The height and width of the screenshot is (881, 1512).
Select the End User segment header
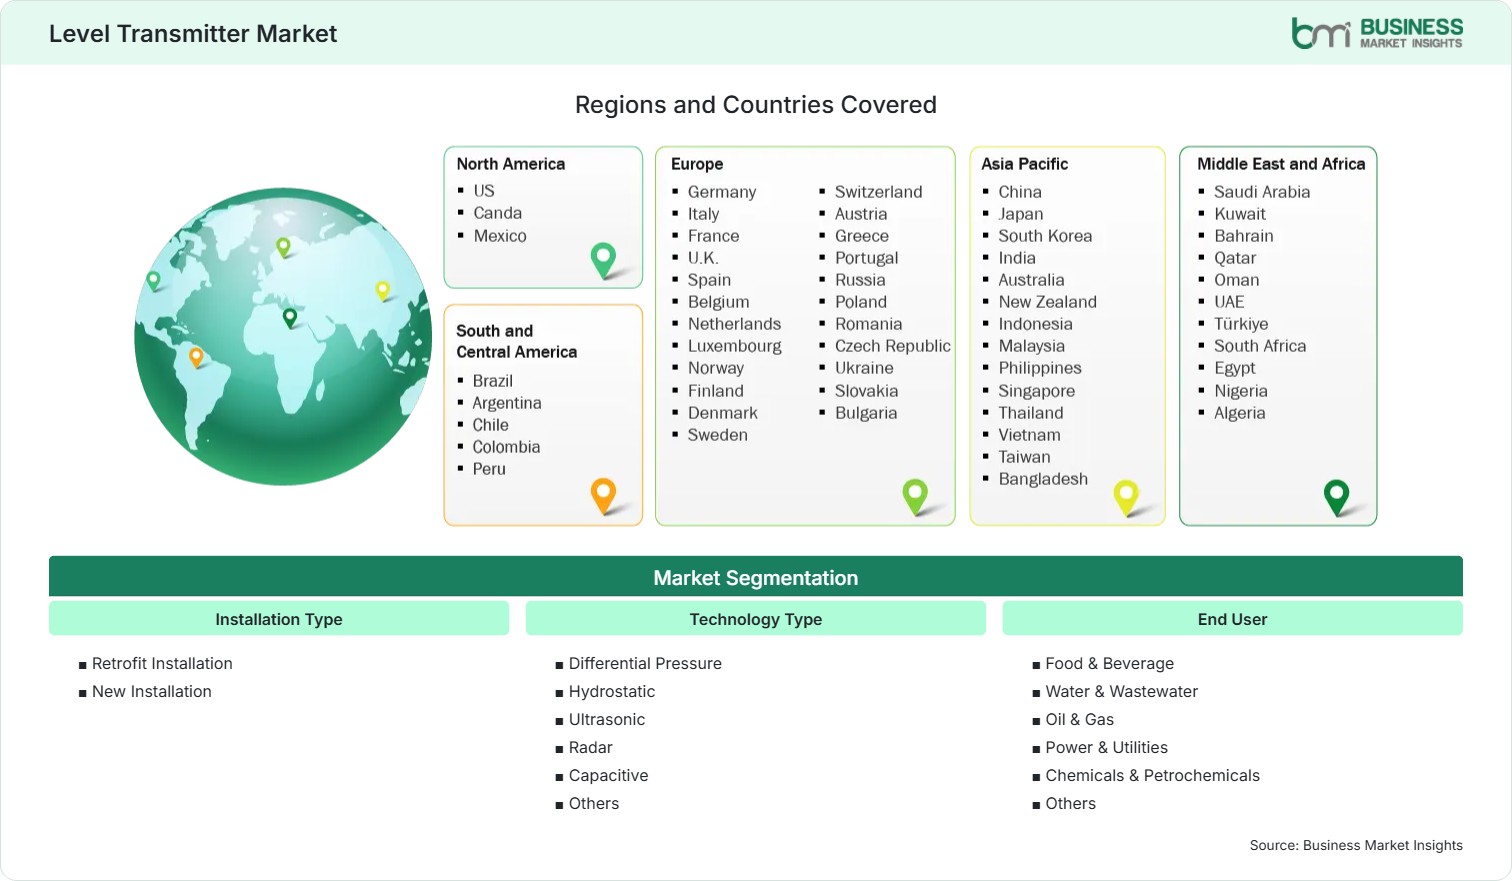click(1232, 619)
